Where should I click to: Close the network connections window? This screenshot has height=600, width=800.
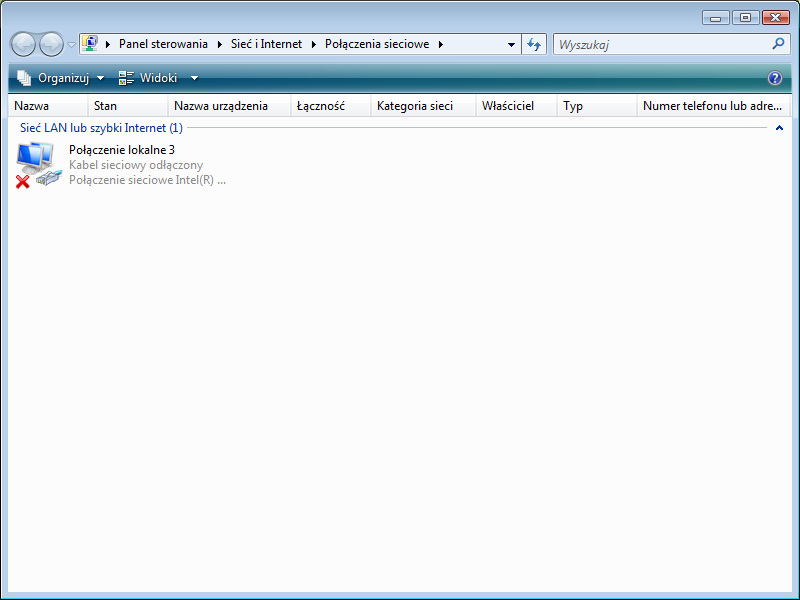click(x=776, y=18)
